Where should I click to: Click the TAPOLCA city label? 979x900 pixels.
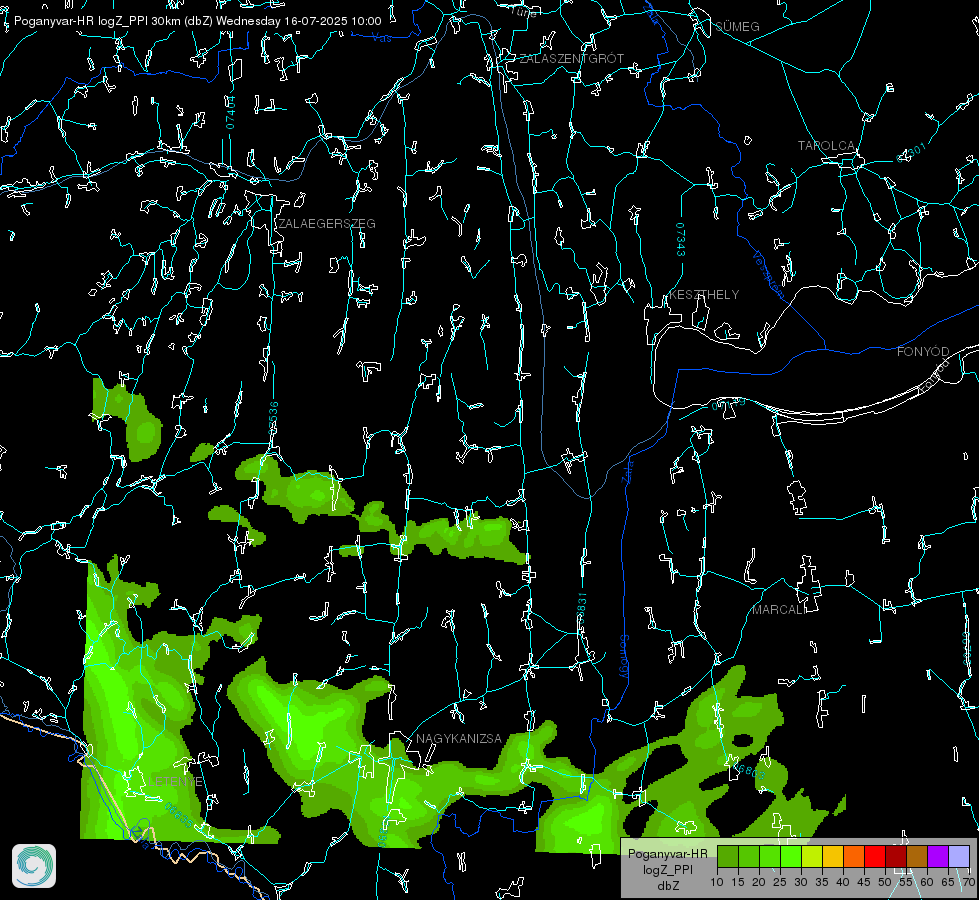827,146
